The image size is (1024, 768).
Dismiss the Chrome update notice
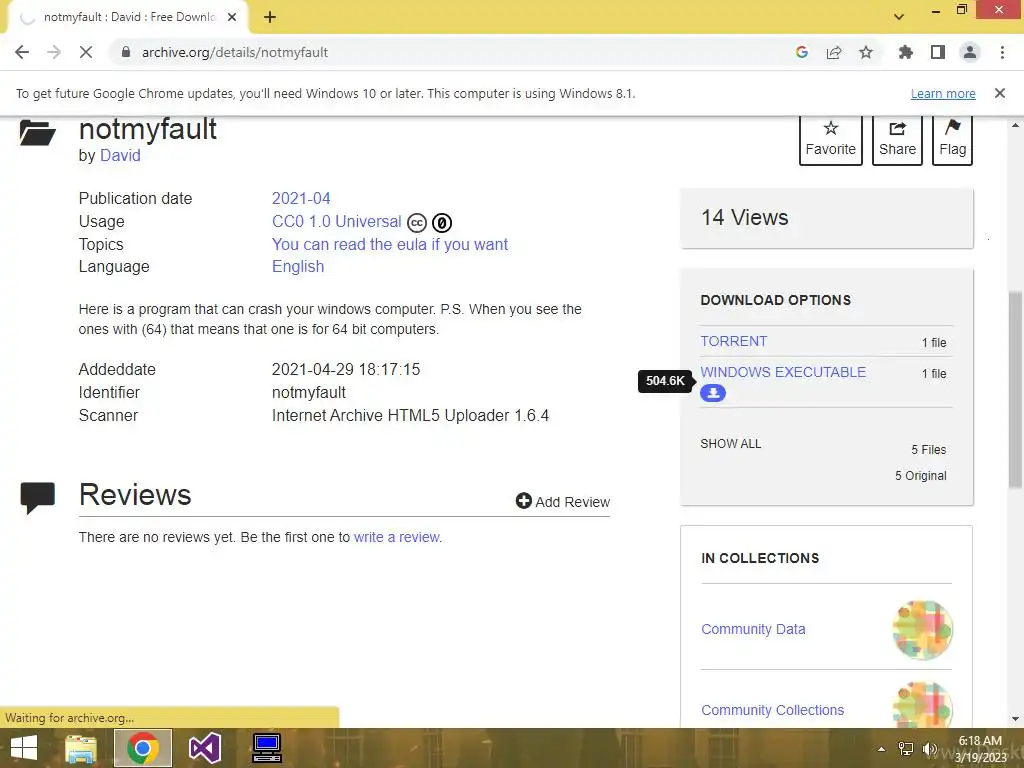click(999, 93)
